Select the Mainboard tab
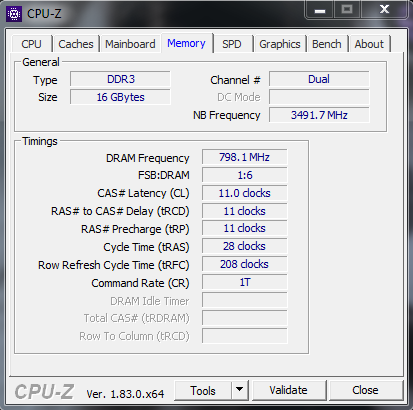The width and height of the screenshot is (413, 410). click(130, 44)
